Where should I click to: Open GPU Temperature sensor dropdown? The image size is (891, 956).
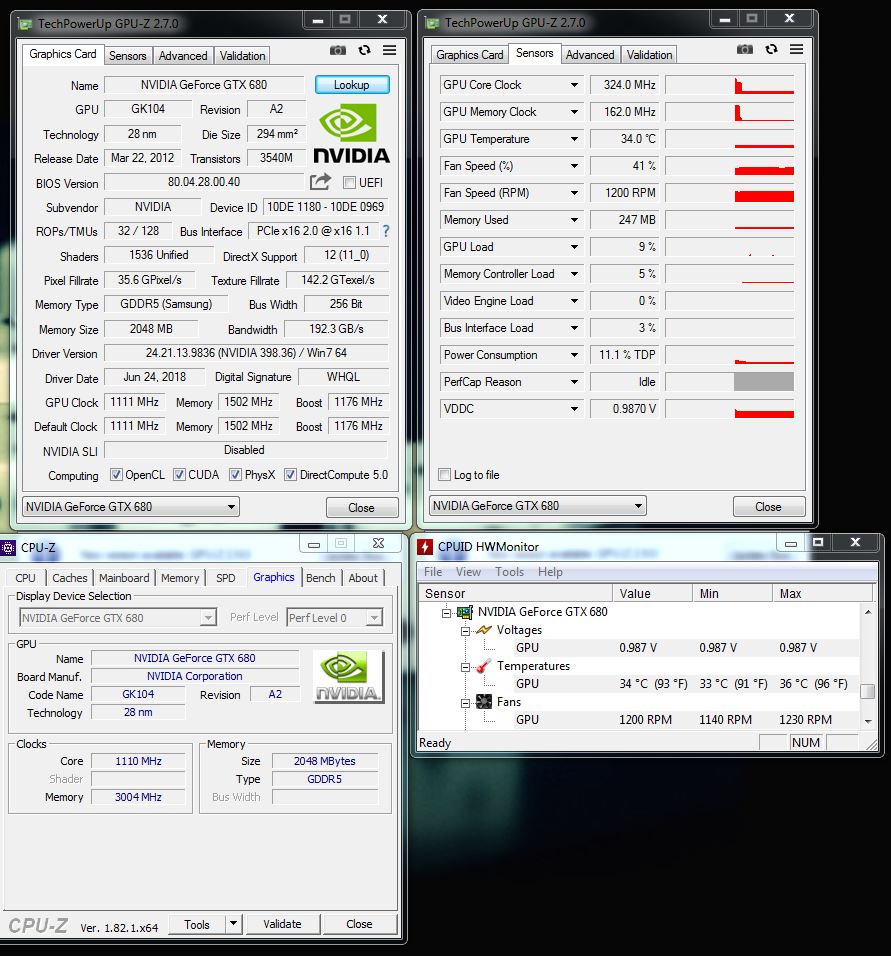tap(574, 139)
